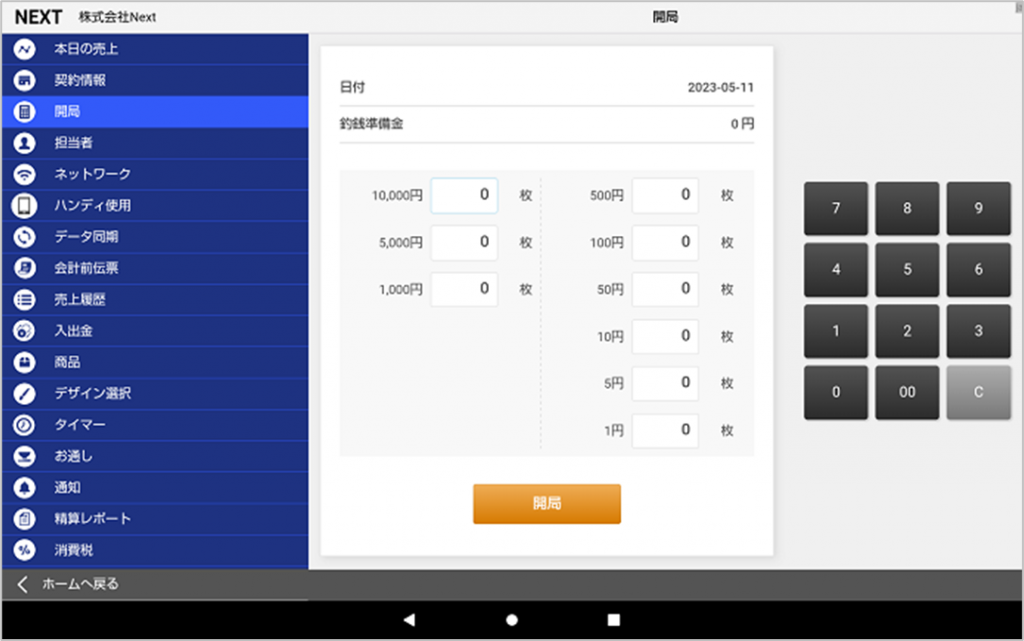Click the chart icon beside 本日の売上
Viewport: 1024px width, 641px height.
[25, 49]
